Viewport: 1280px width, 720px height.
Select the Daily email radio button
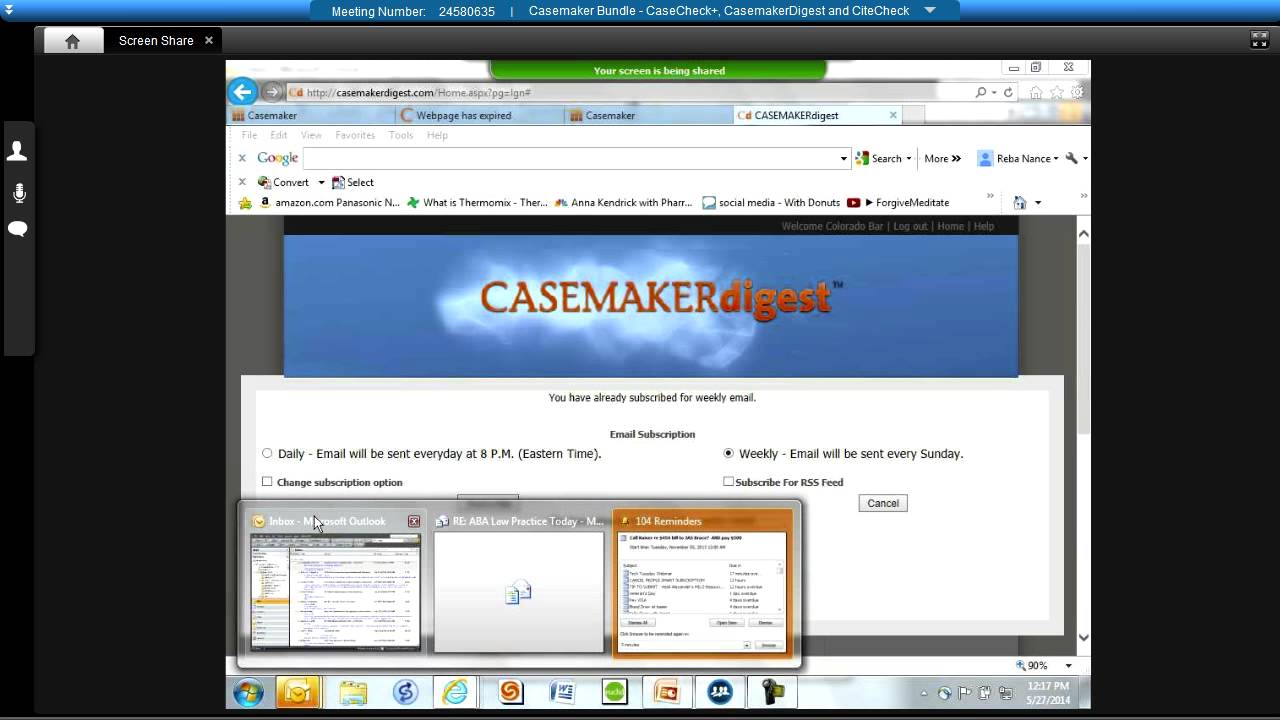click(x=267, y=453)
